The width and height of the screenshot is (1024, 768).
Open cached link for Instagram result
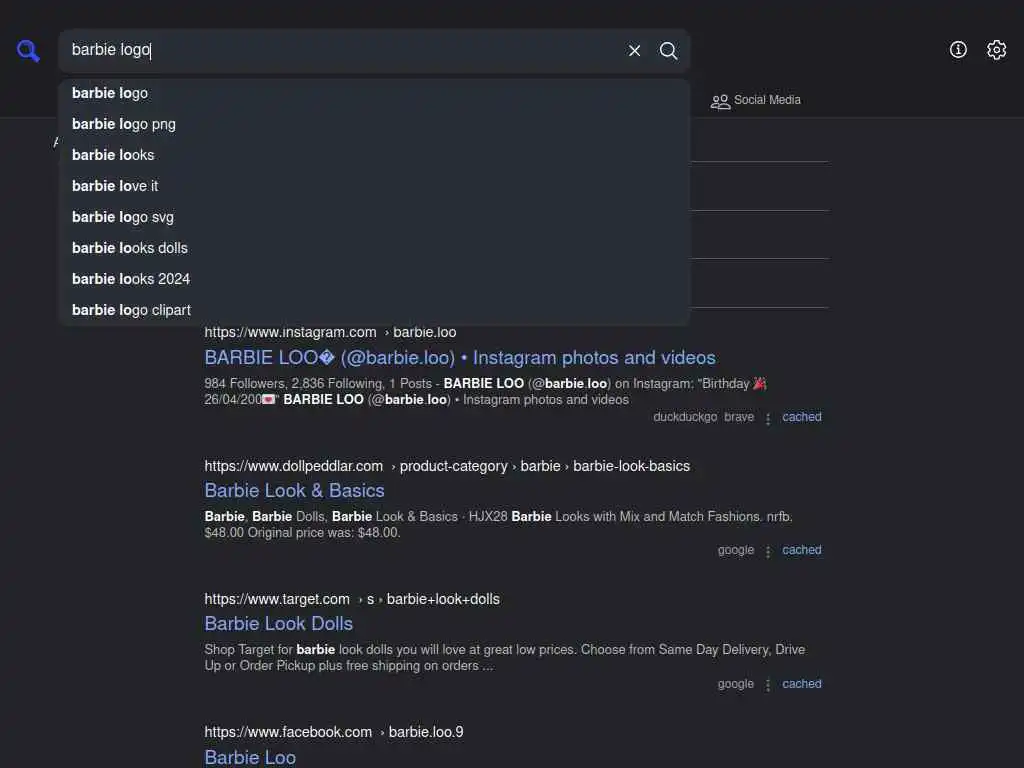coord(802,417)
